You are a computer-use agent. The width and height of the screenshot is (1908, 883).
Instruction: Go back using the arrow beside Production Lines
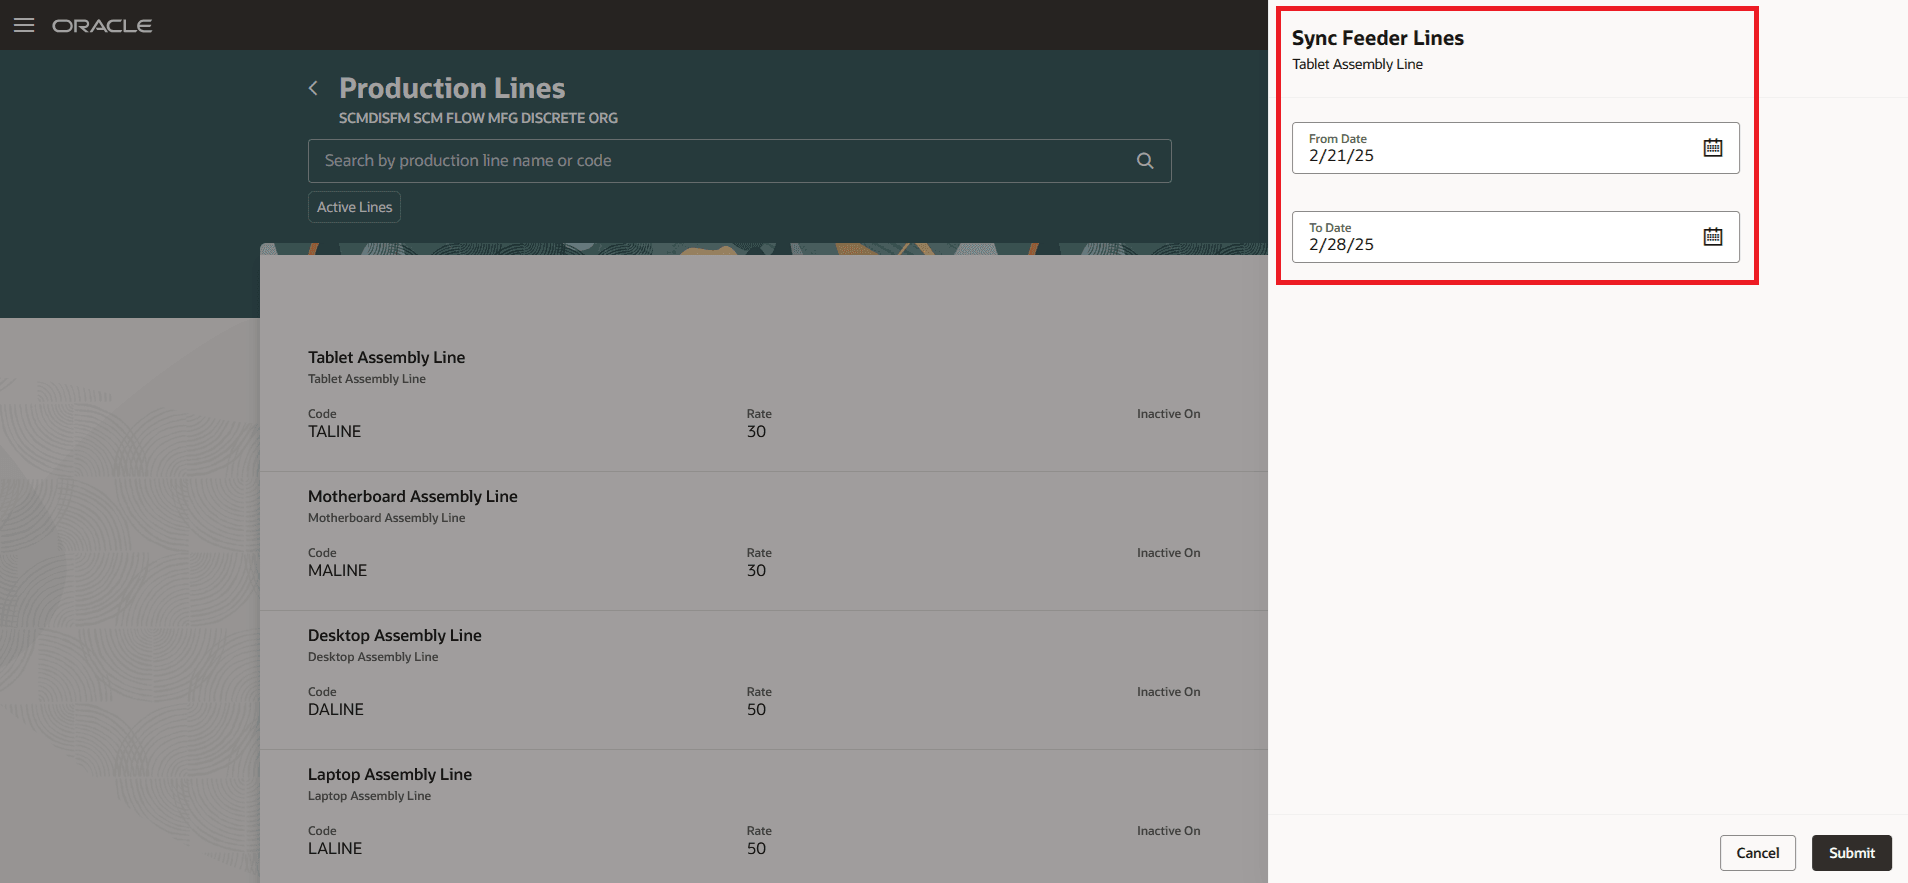click(x=313, y=88)
